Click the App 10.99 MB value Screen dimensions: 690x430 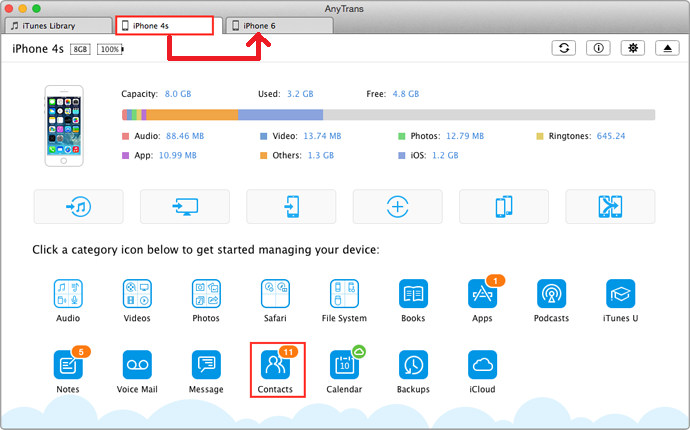coord(177,155)
